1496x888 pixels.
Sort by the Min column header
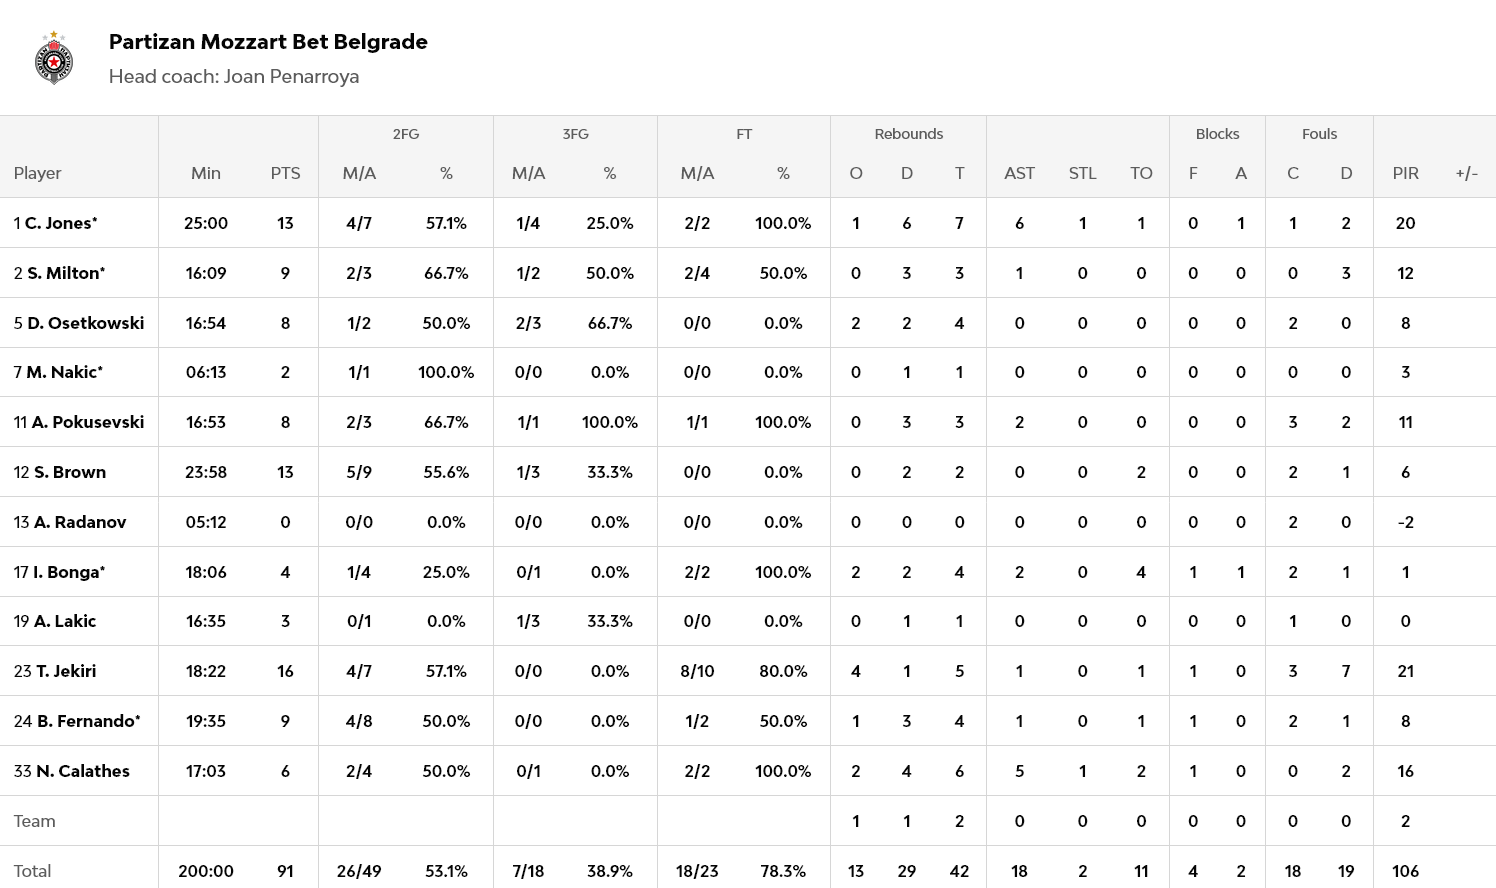pos(206,173)
